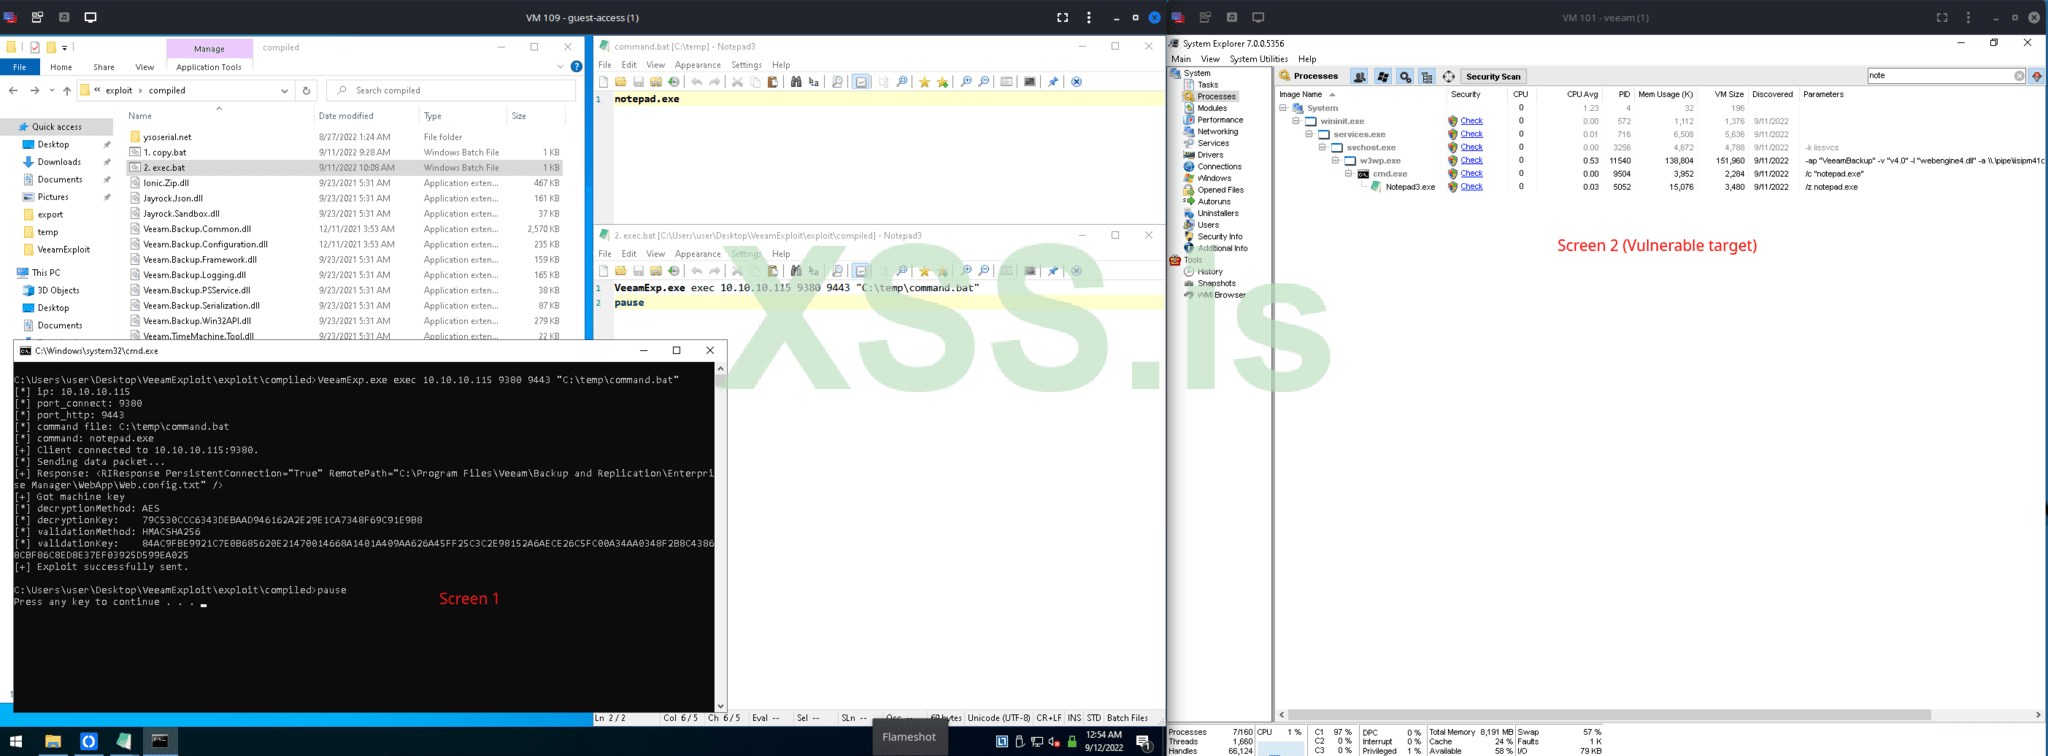The image size is (2048, 756).
Task: Collapse w3wp.exe process tree node
Action: (1335, 160)
